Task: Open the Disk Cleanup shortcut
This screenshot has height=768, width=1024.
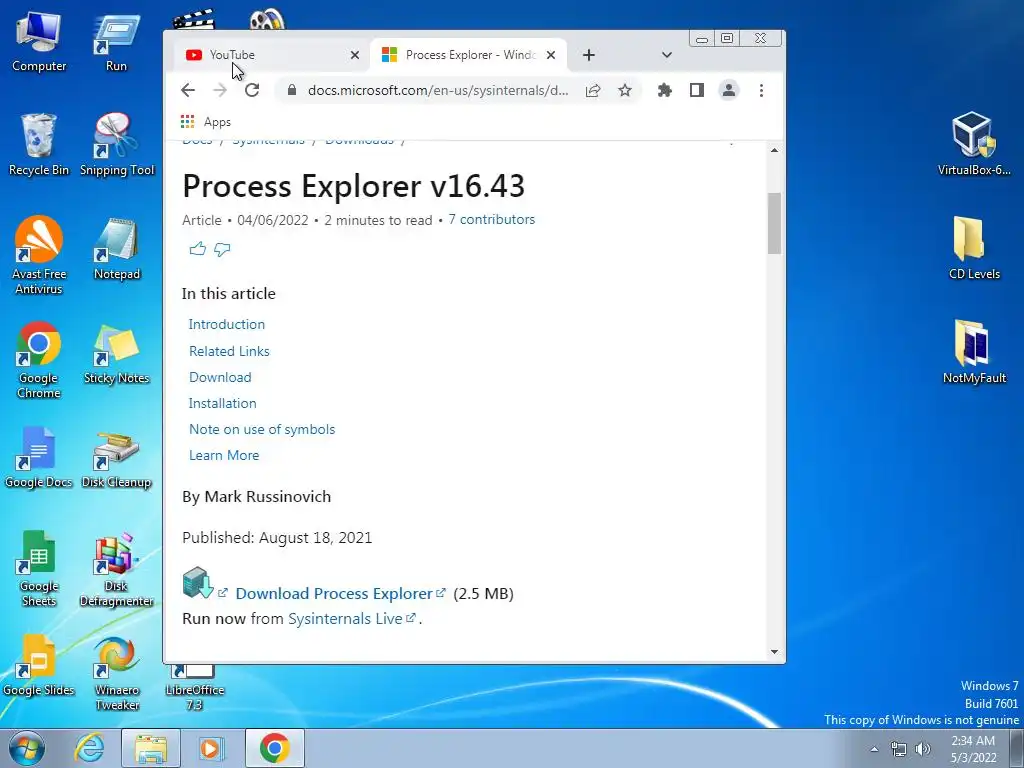Action: (x=116, y=460)
